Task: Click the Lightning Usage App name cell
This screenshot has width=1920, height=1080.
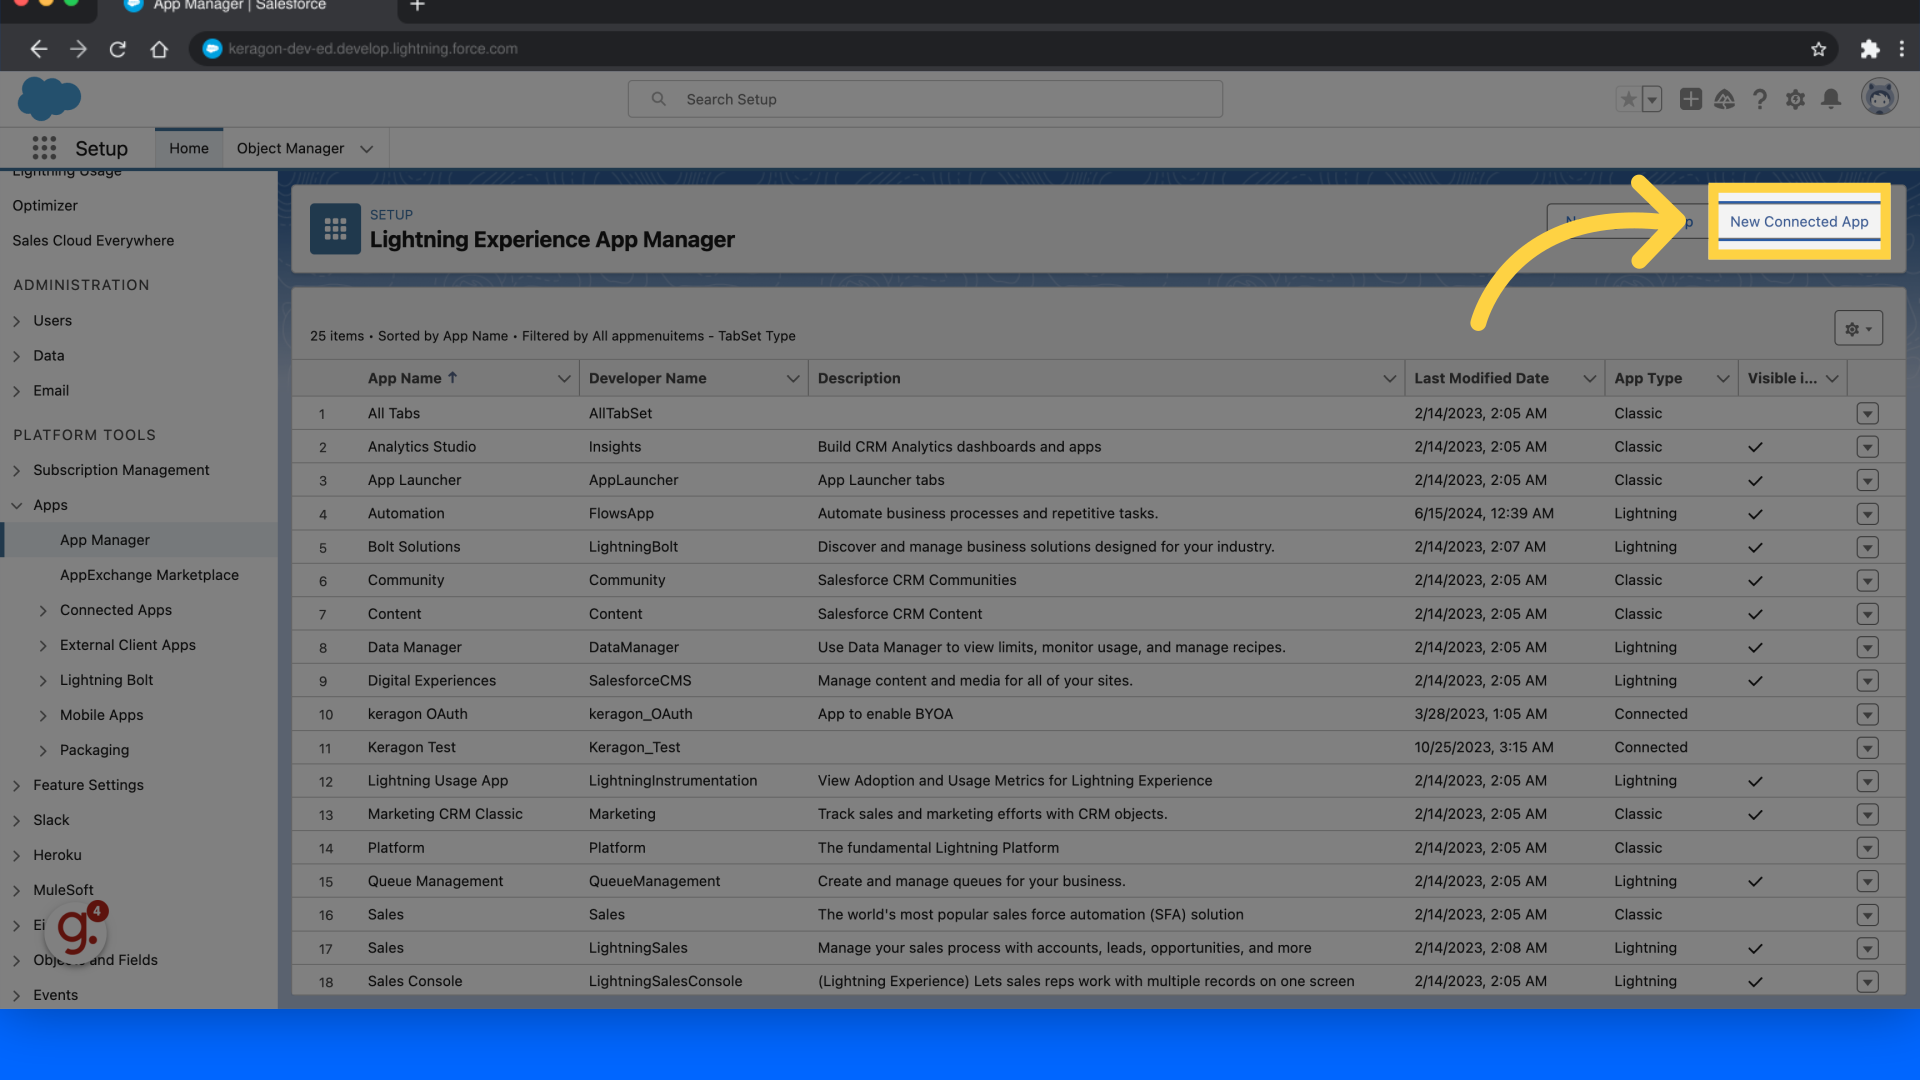Action: point(438,781)
